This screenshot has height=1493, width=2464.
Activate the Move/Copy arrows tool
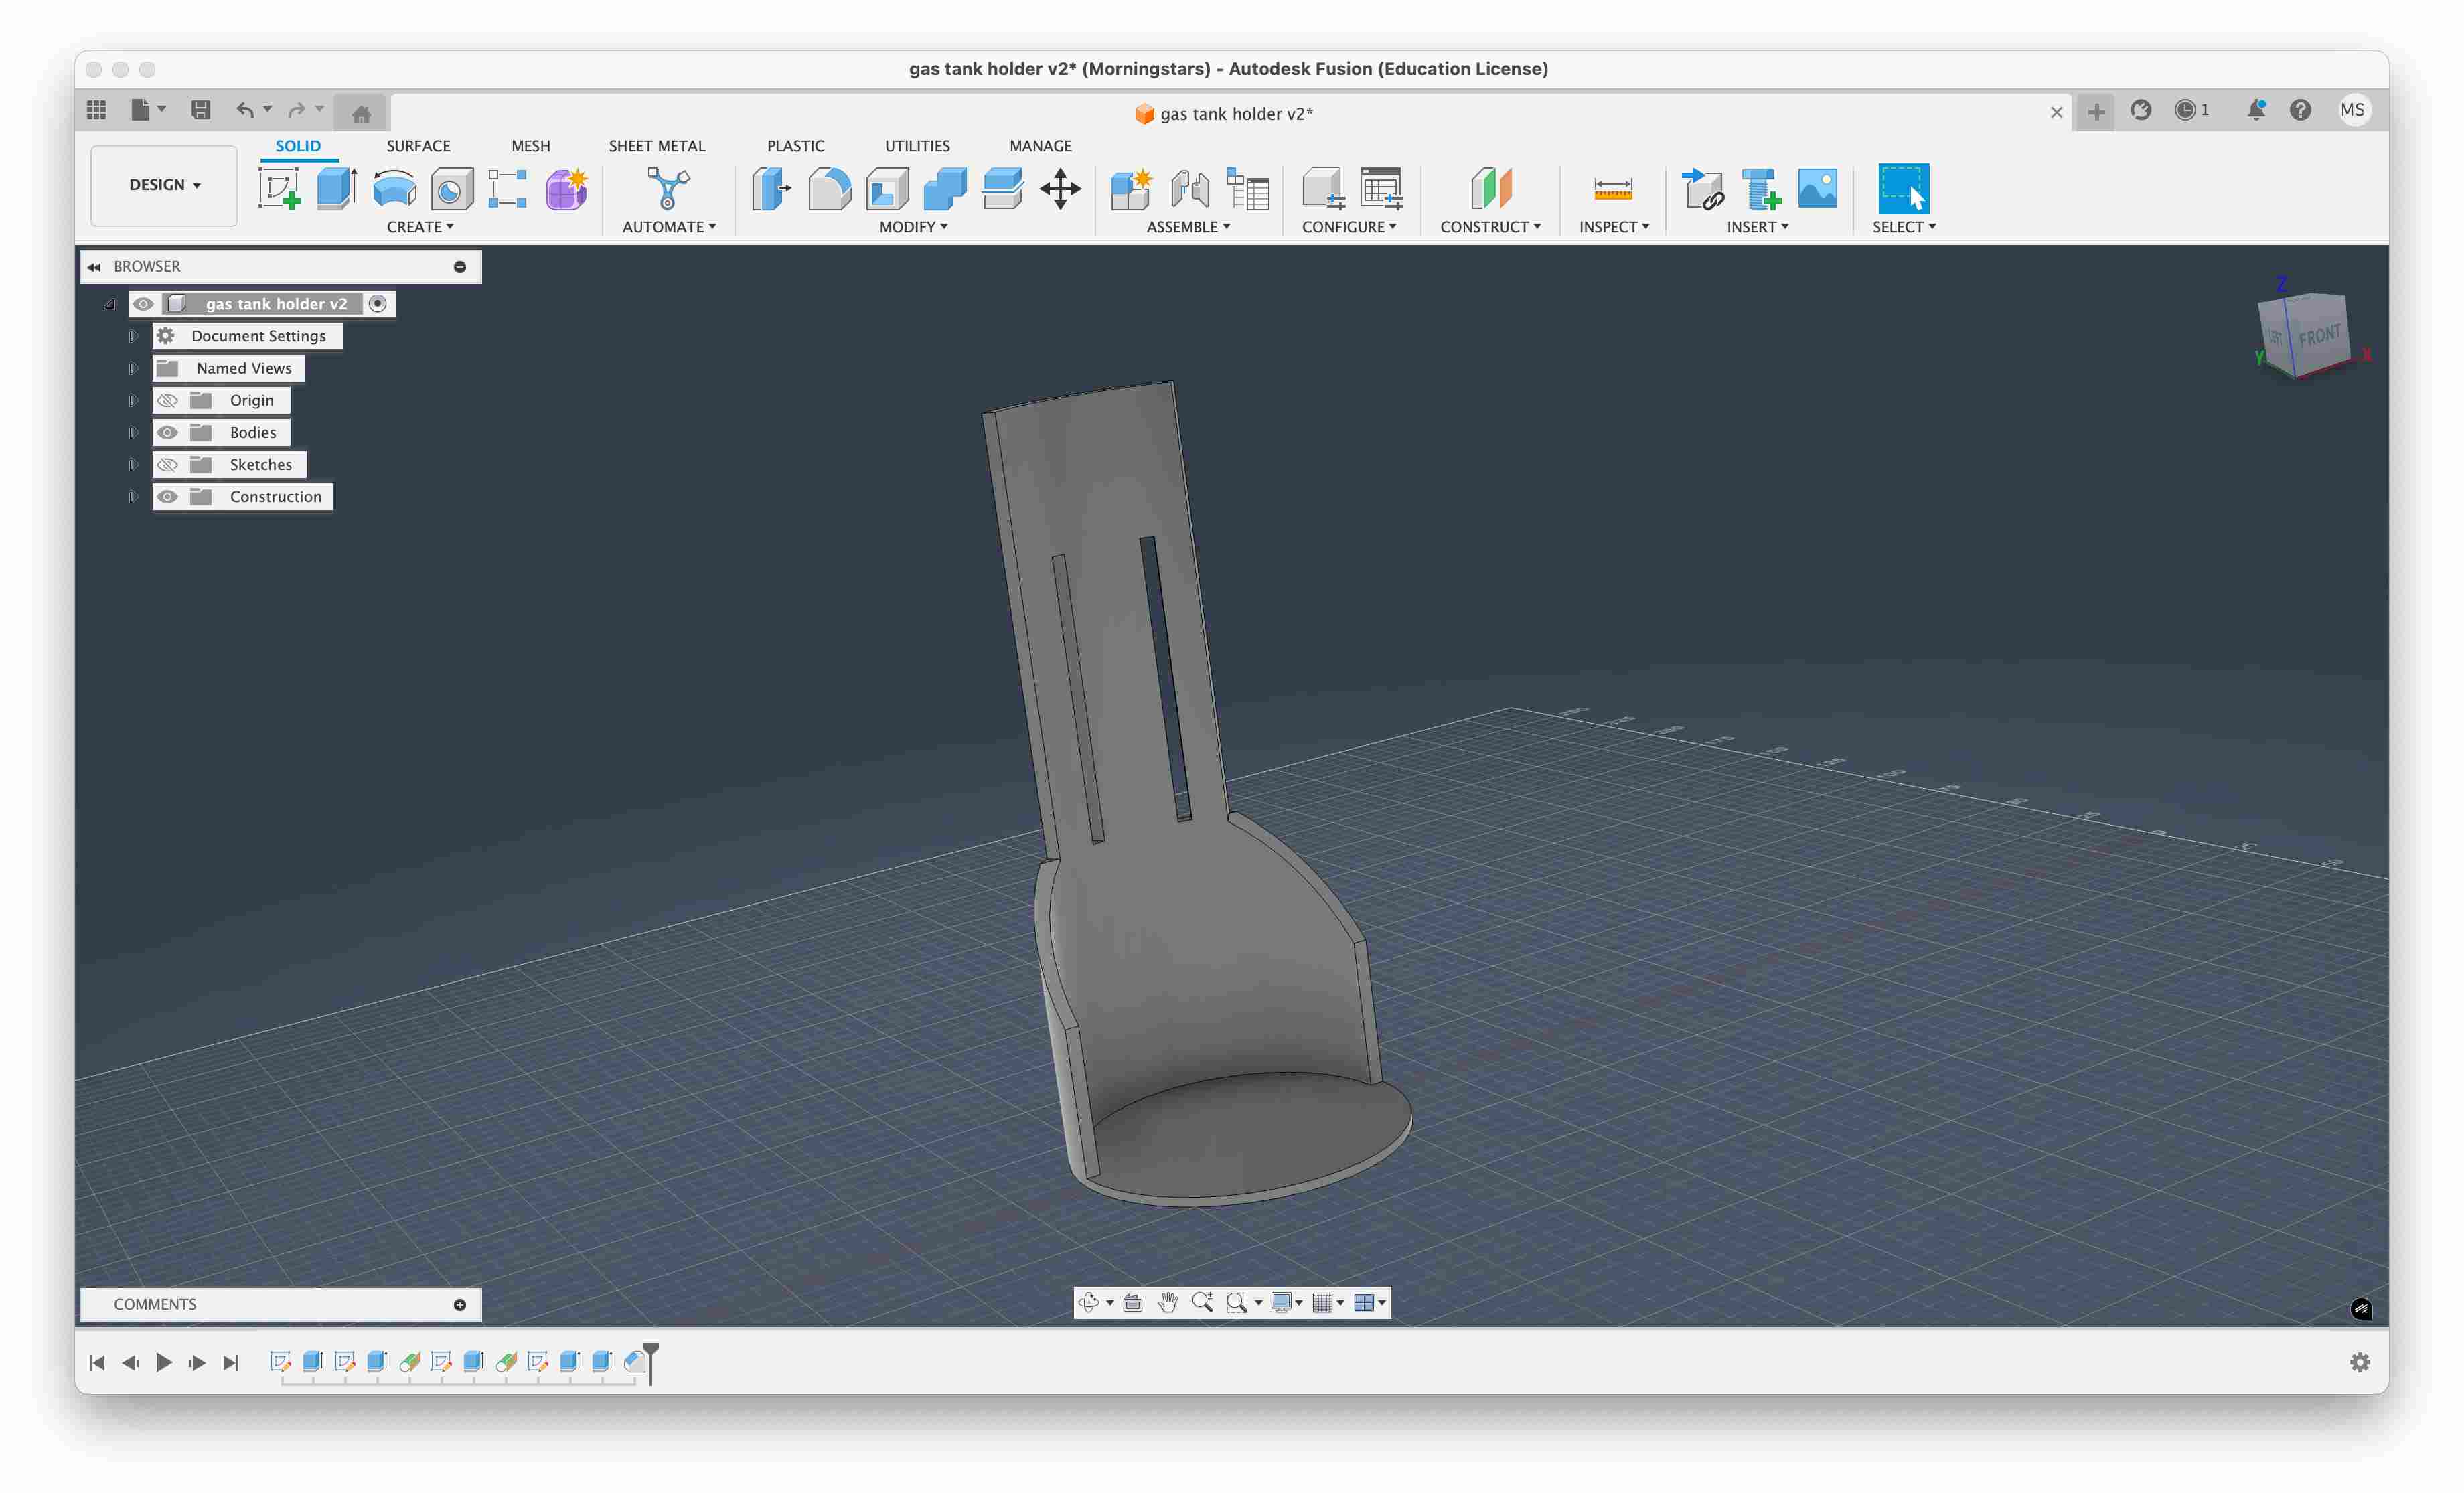coord(1060,188)
